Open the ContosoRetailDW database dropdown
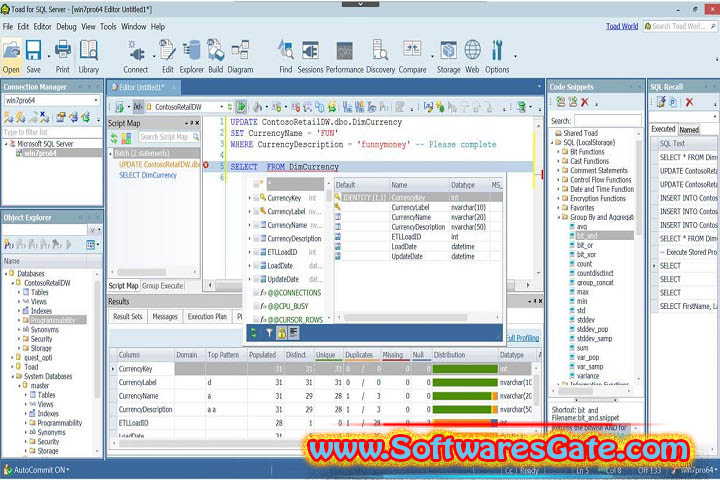The width and height of the screenshot is (720, 480). pyautogui.click(x=221, y=107)
